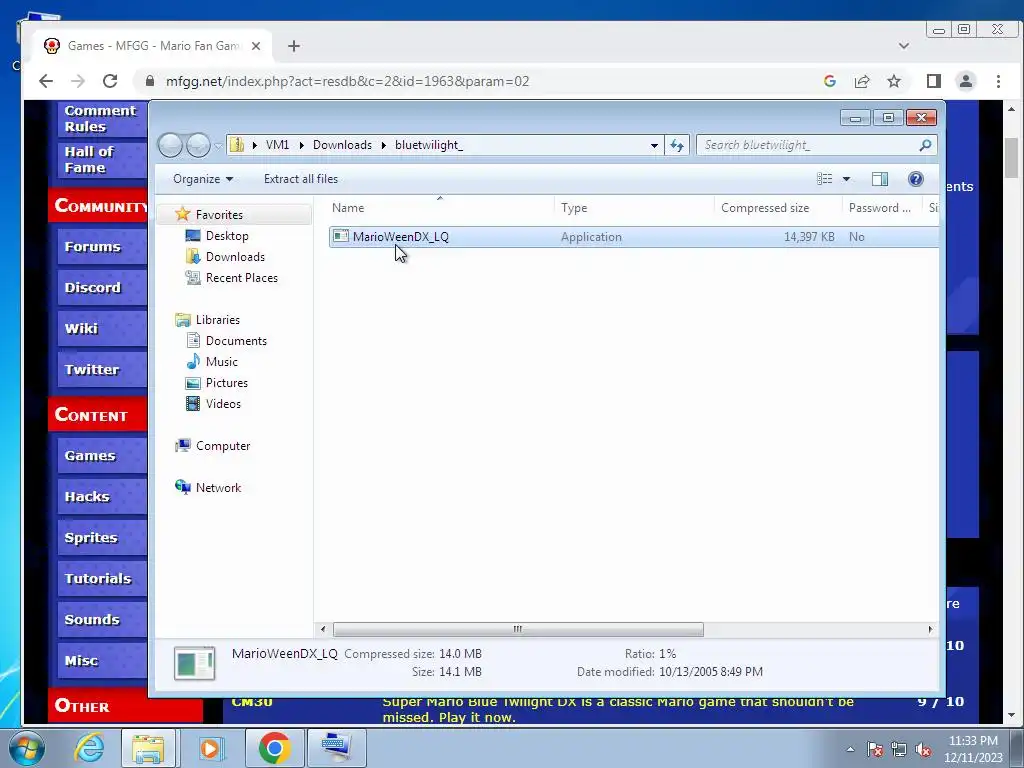
Task: Click MarioWeenDX_LQ application icon in list
Action: [x=340, y=236]
